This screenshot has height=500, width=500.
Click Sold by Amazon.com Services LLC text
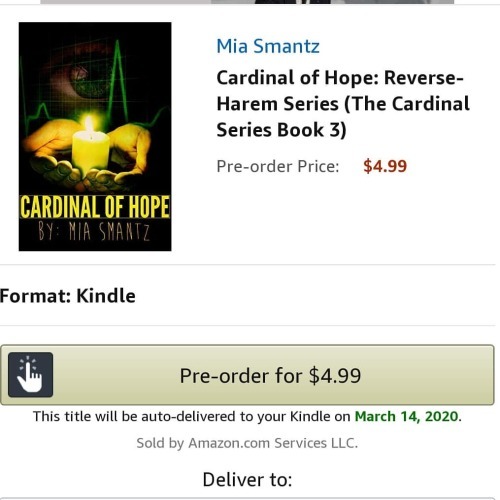(x=247, y=443)
